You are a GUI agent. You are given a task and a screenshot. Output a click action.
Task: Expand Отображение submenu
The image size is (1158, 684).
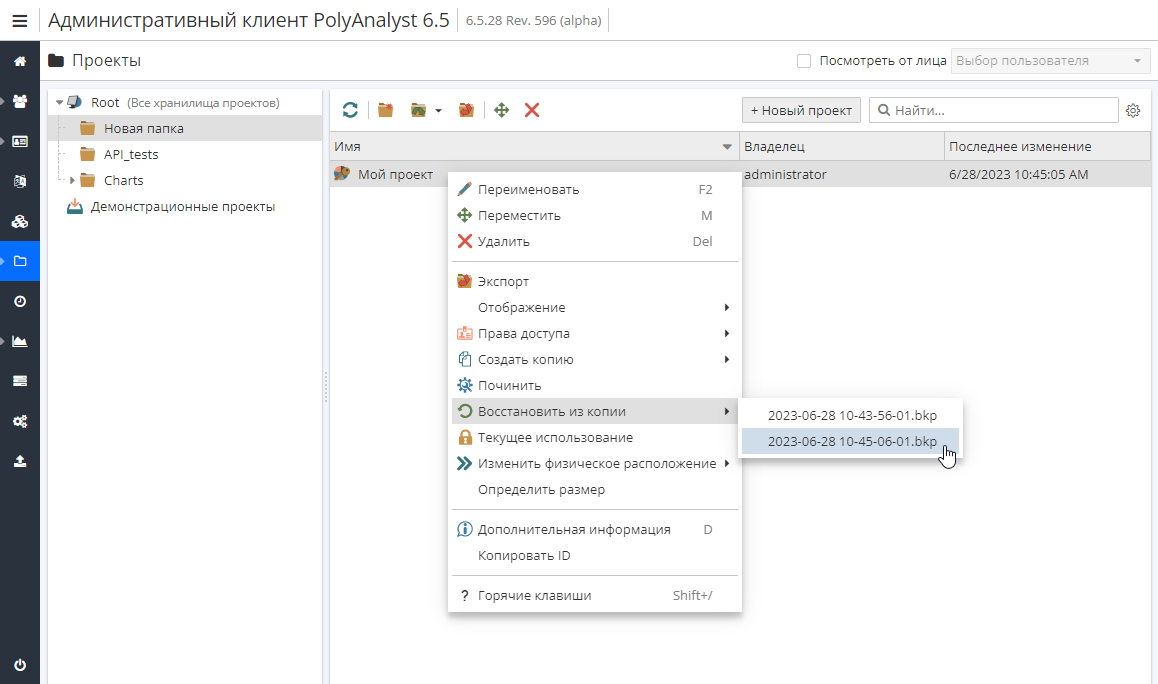(x=727, y=307)
